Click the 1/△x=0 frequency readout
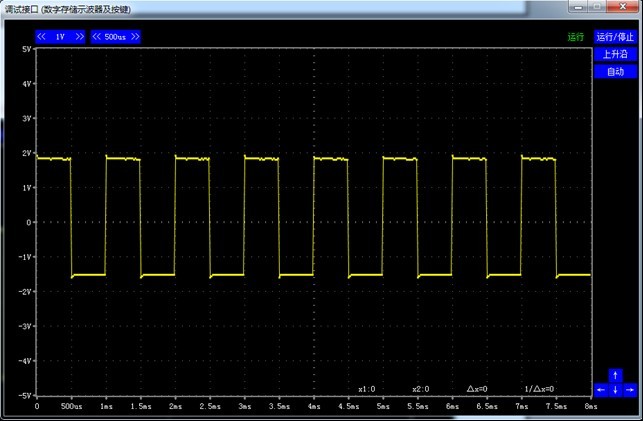 coord(539,389)
